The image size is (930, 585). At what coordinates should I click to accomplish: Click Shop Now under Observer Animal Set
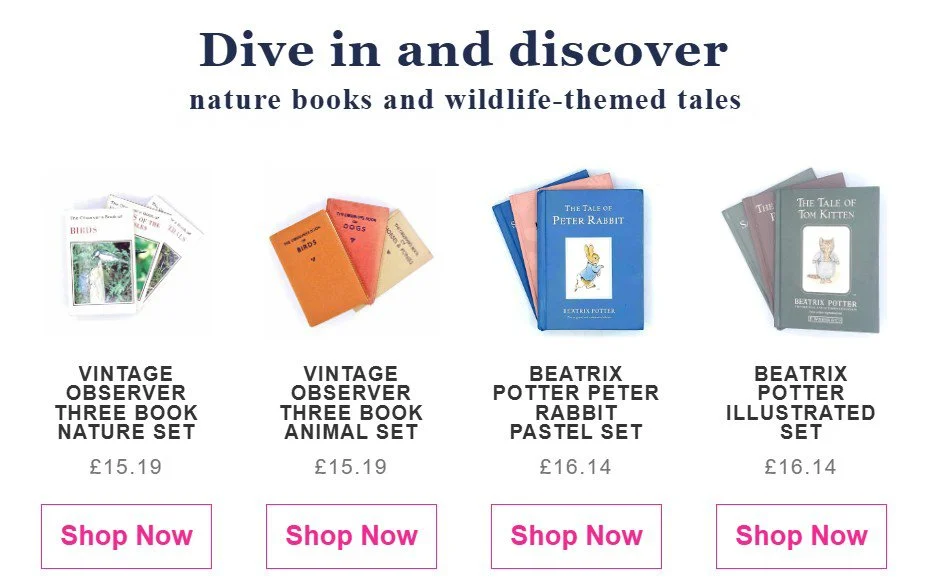[x=351, y=536]
